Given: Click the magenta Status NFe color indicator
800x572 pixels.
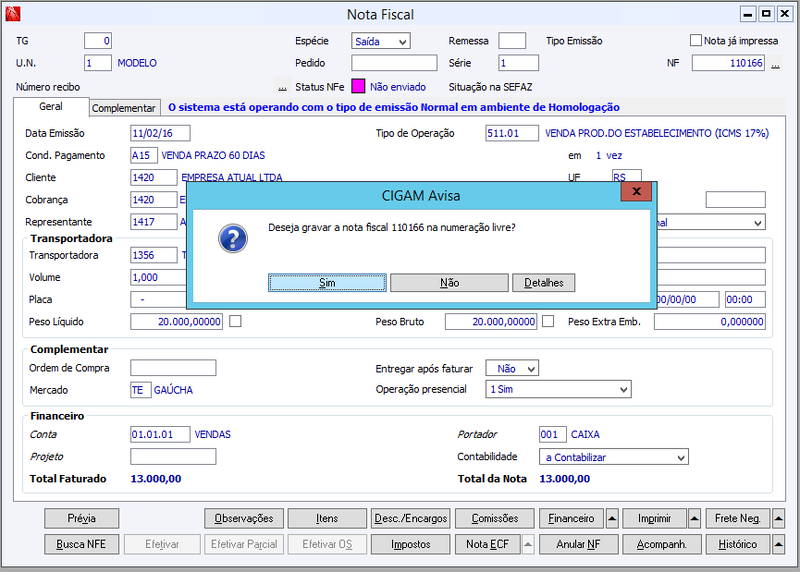Looking at the screenshot, I should (x=358, y=86).
